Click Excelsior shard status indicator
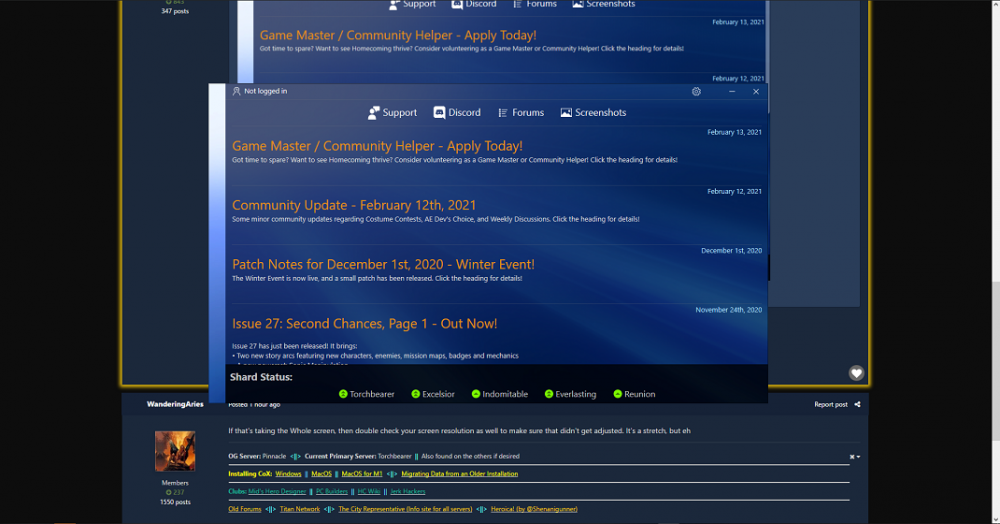Viewport: 1000px width, 524px height. [x=416, y=394]
